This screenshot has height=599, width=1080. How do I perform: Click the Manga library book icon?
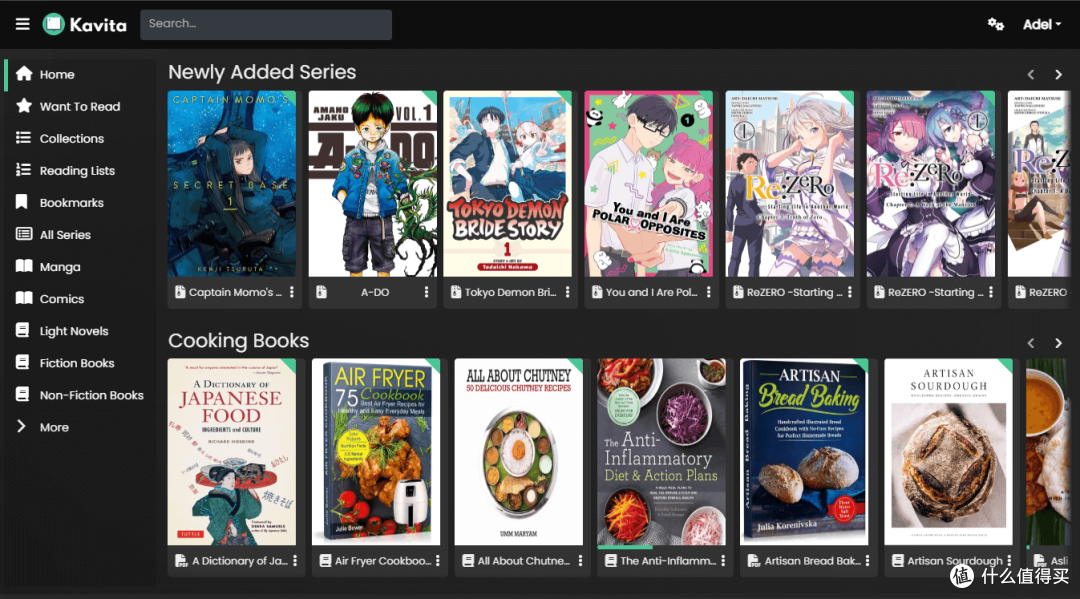coord(24,266)
